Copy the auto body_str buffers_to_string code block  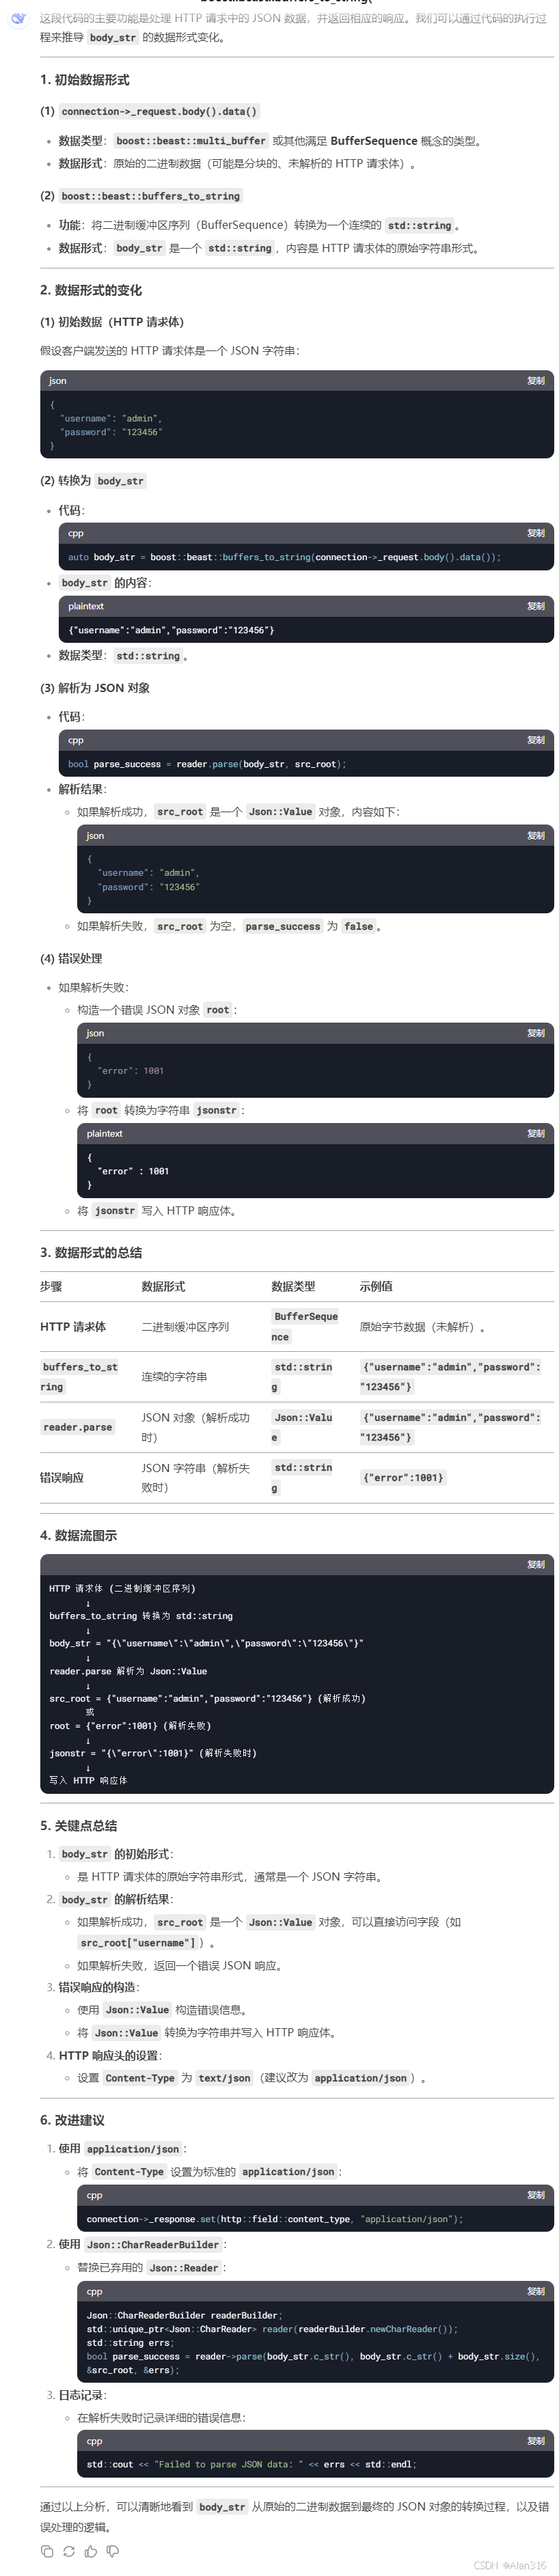tap(536, 533)
